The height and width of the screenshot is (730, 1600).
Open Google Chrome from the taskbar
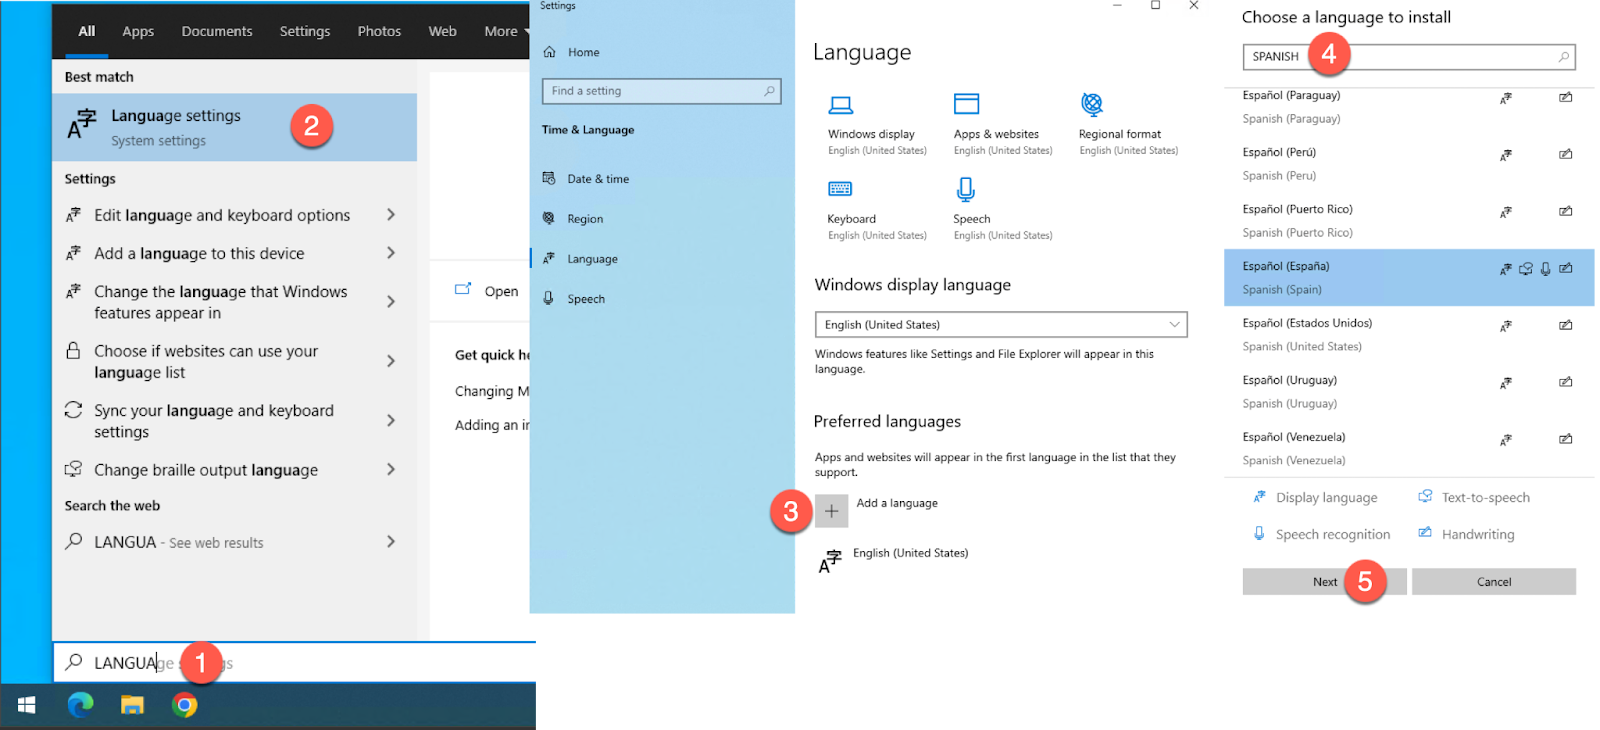point(184,705)
